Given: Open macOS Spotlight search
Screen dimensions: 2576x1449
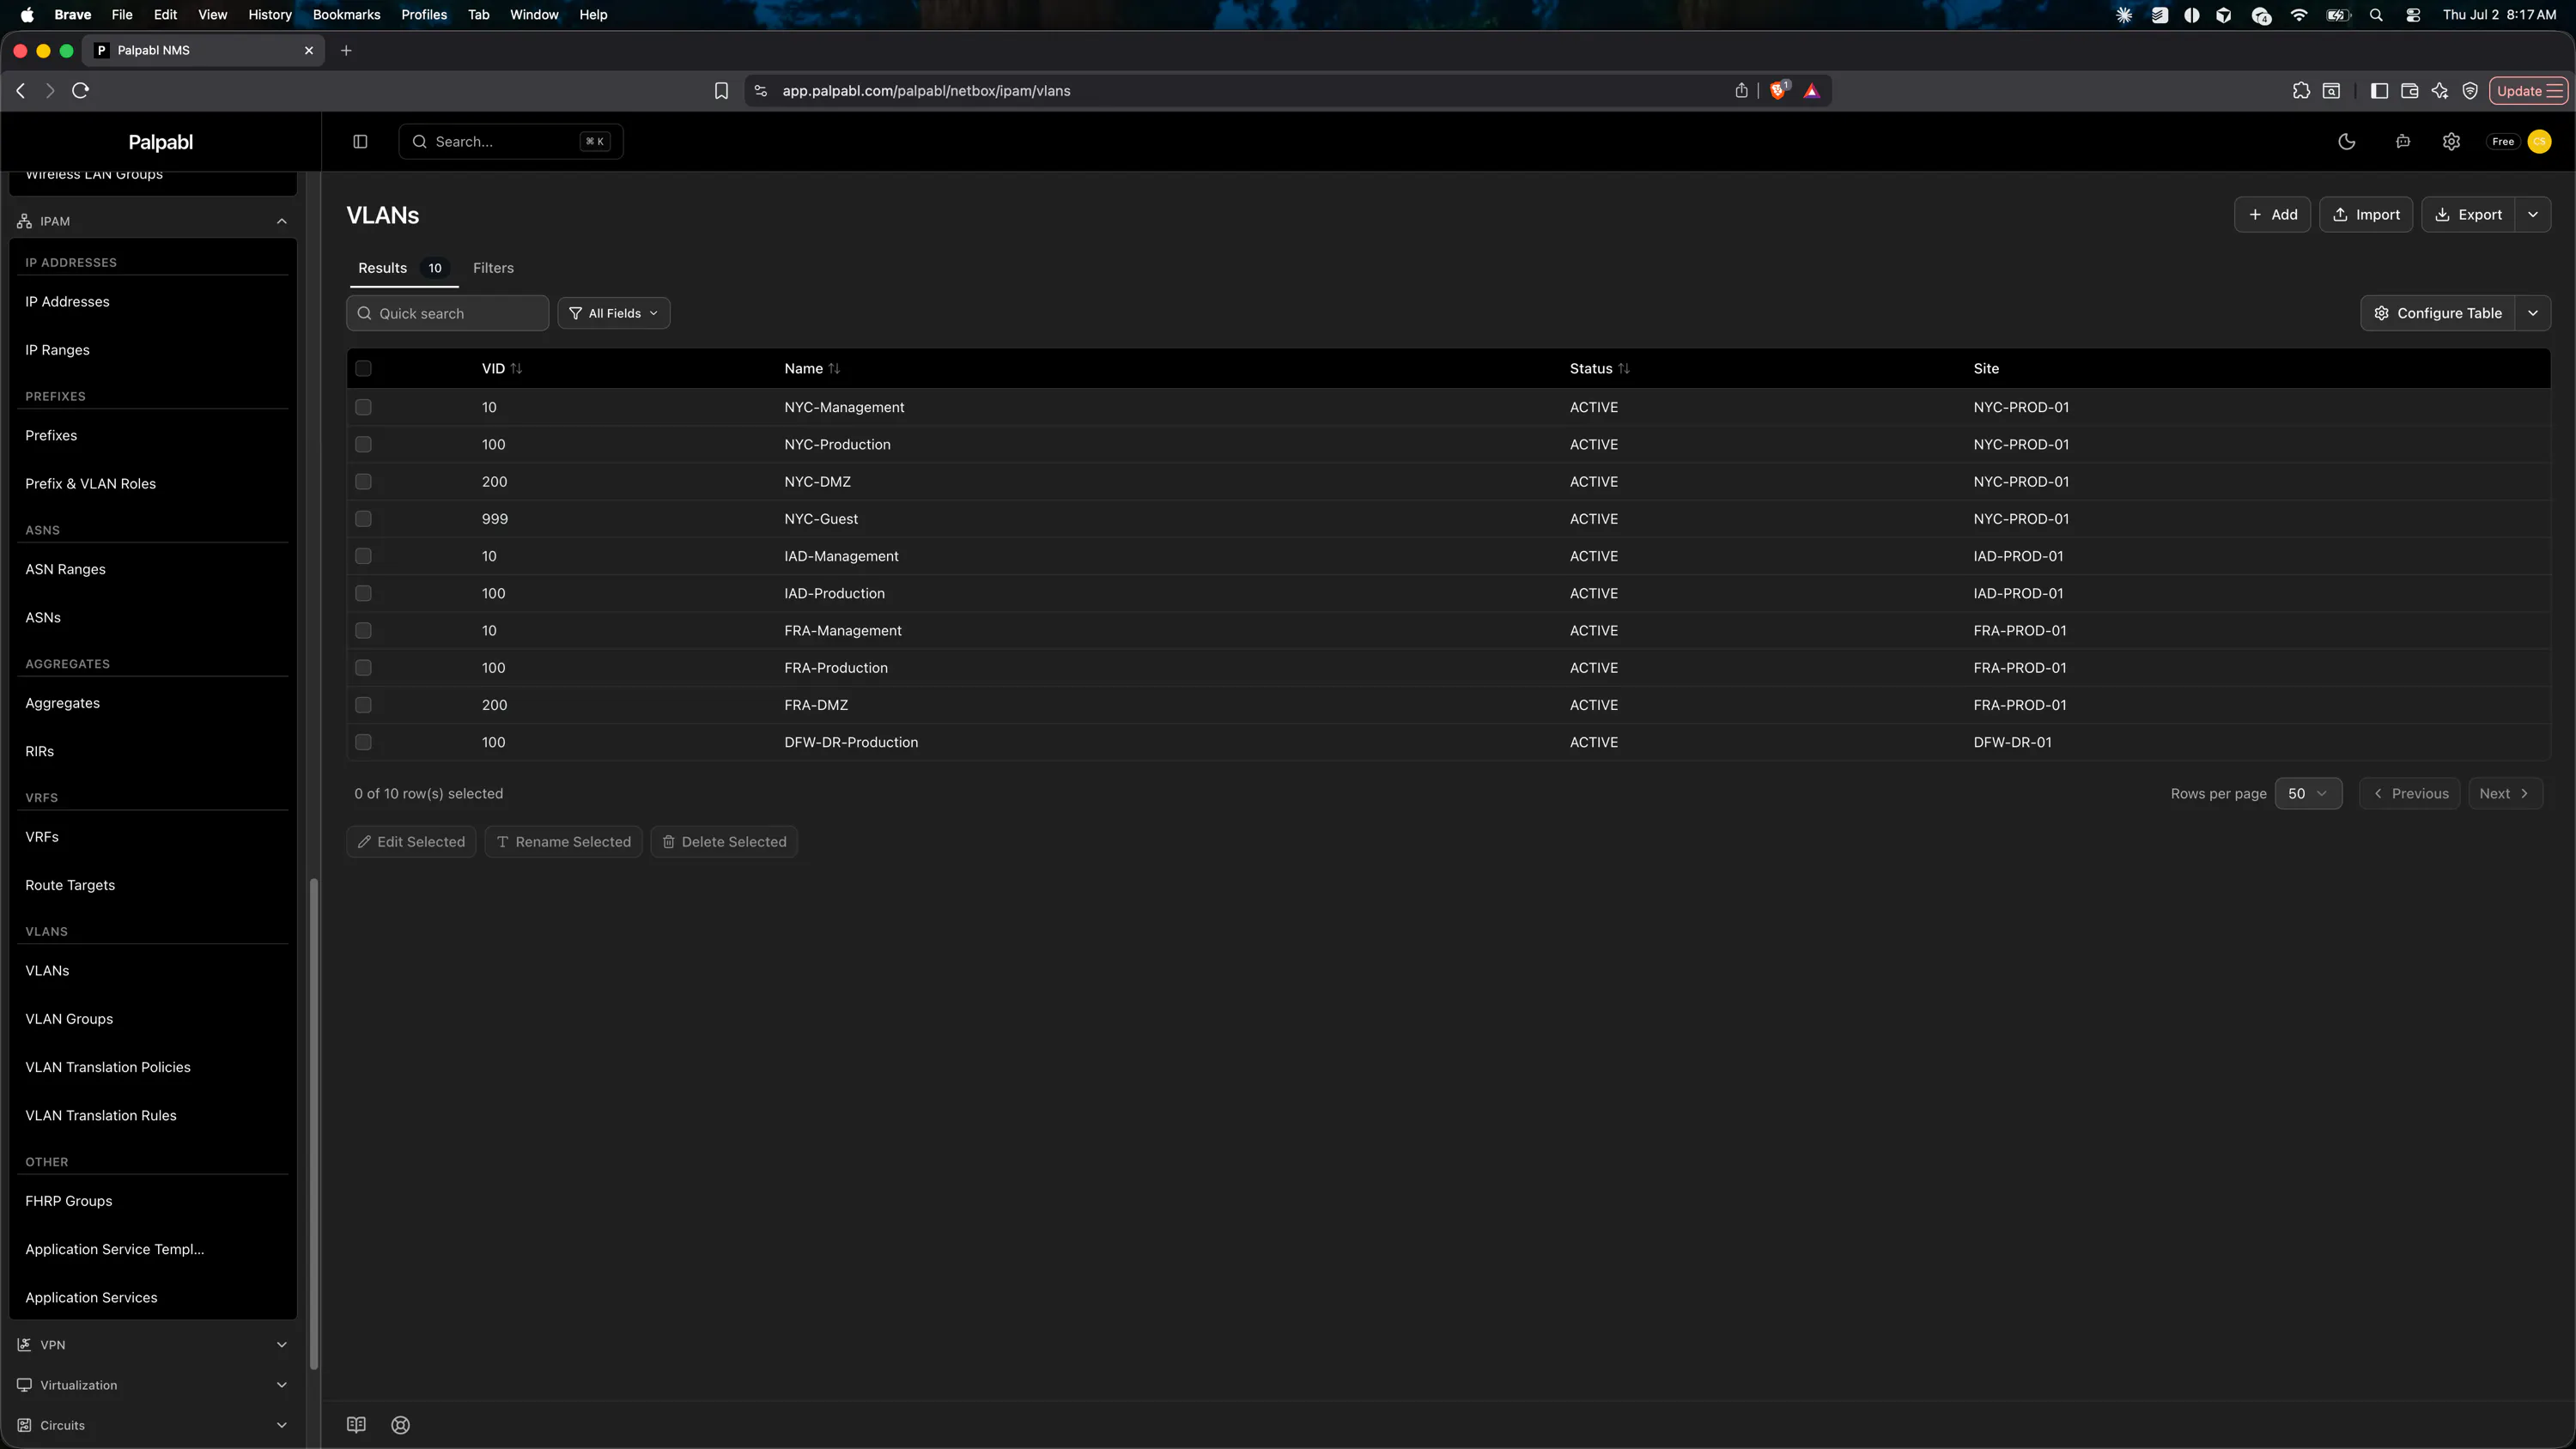Looking at the screenshot, I should point(2376,15).
